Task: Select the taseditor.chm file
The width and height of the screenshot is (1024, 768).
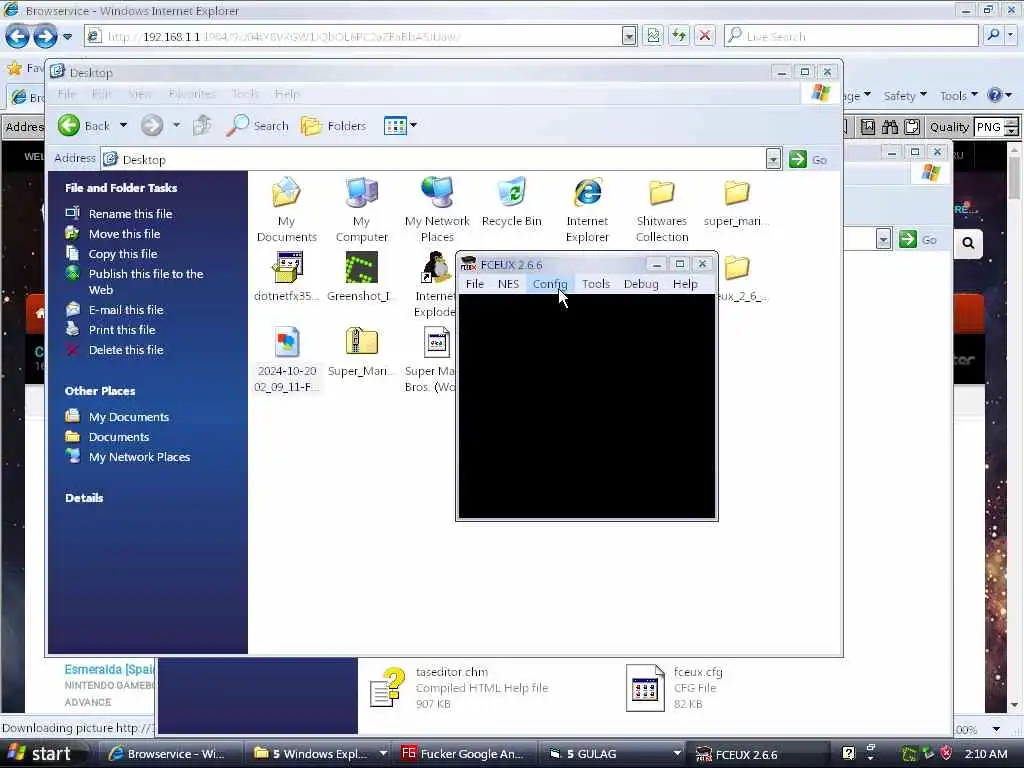Action: pos(461,688)
